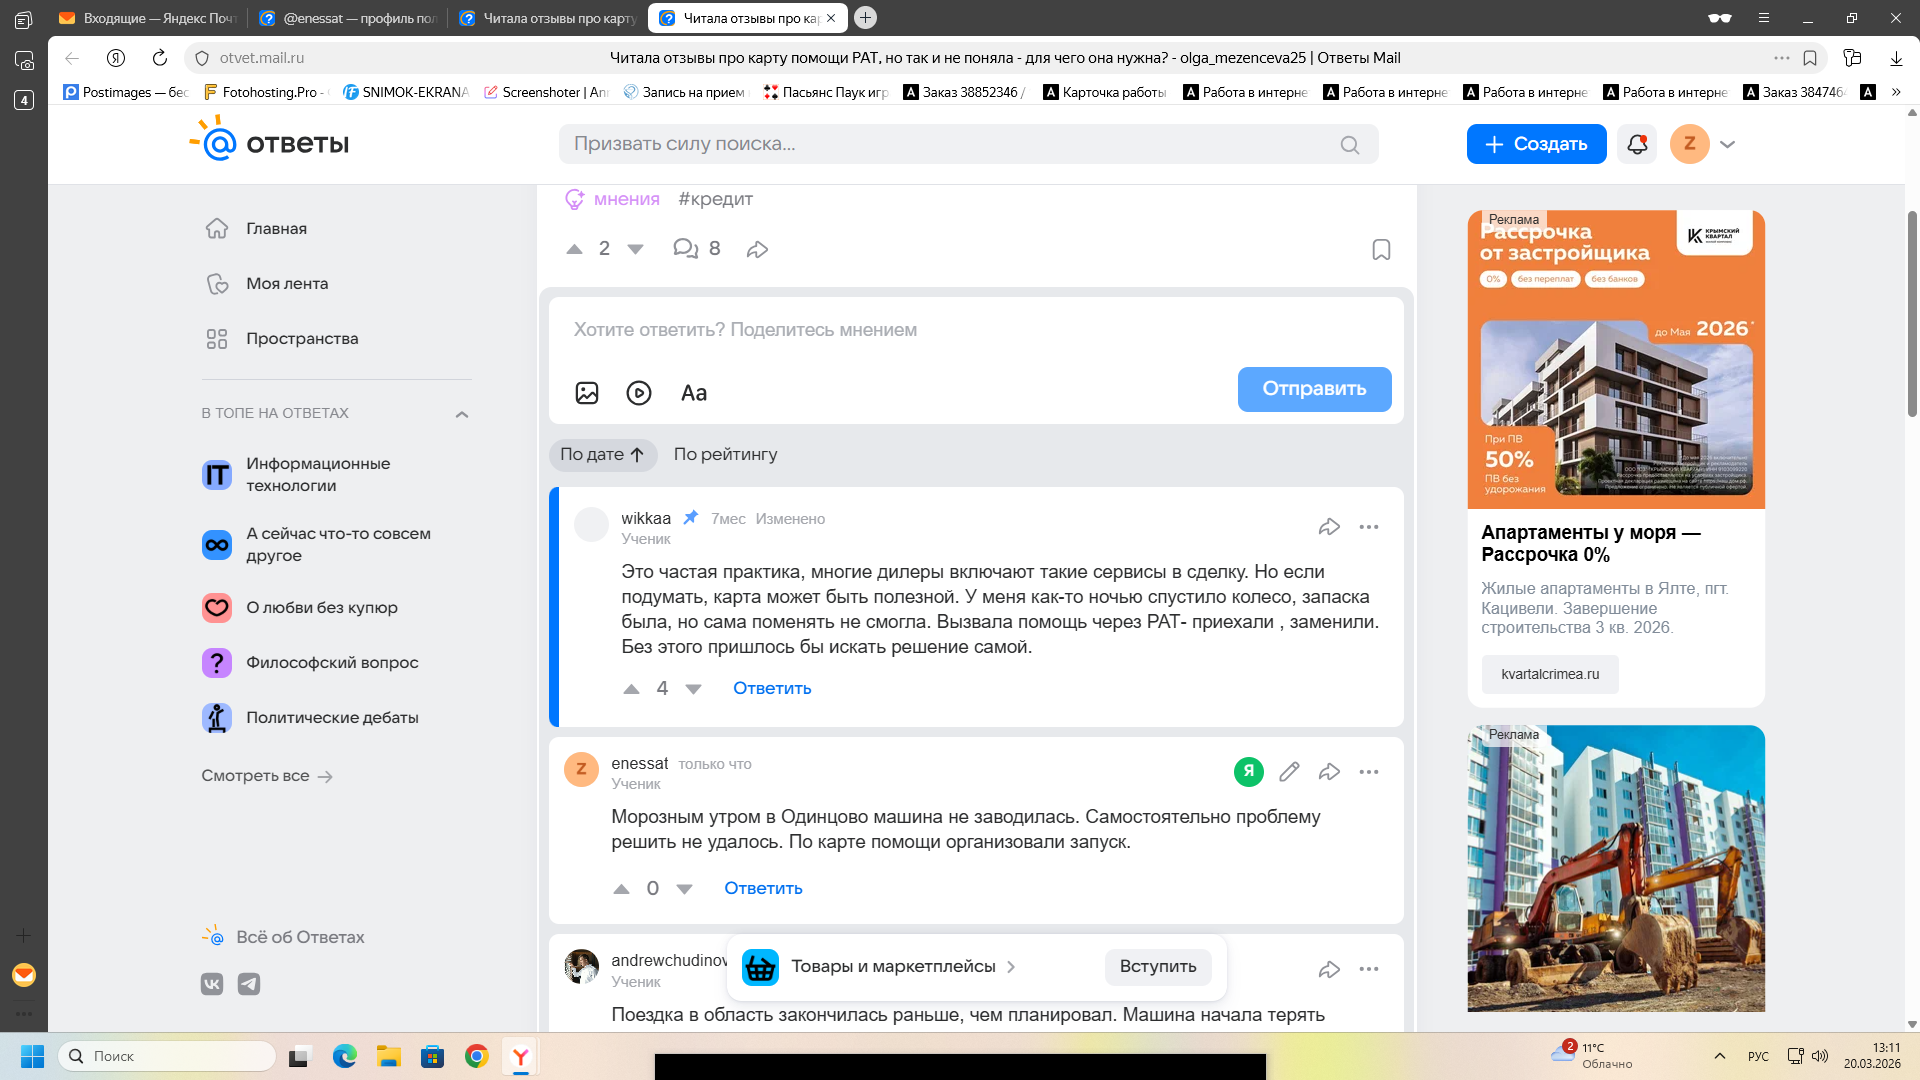Edit the enessat answer with the pencil icon
1920x1080 pixels.
click(x=1289, y=771)
